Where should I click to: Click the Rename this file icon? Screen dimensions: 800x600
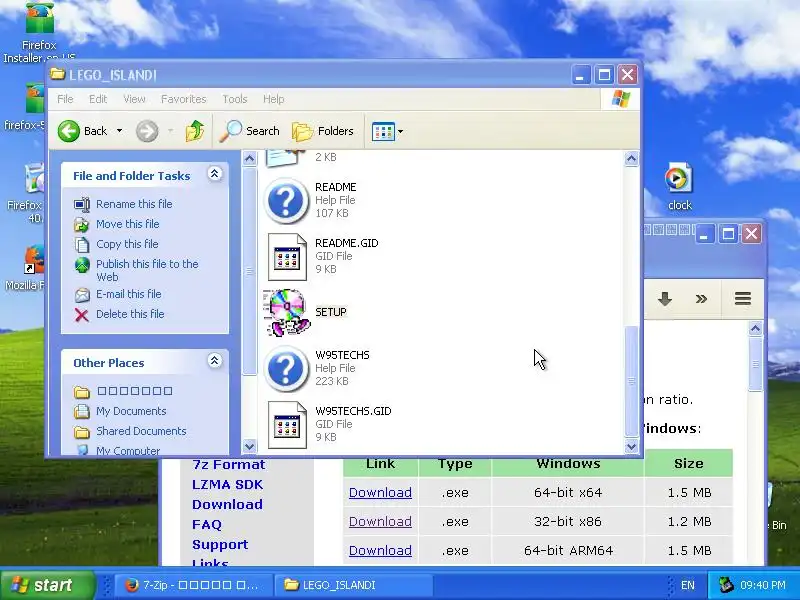(82, 205)
